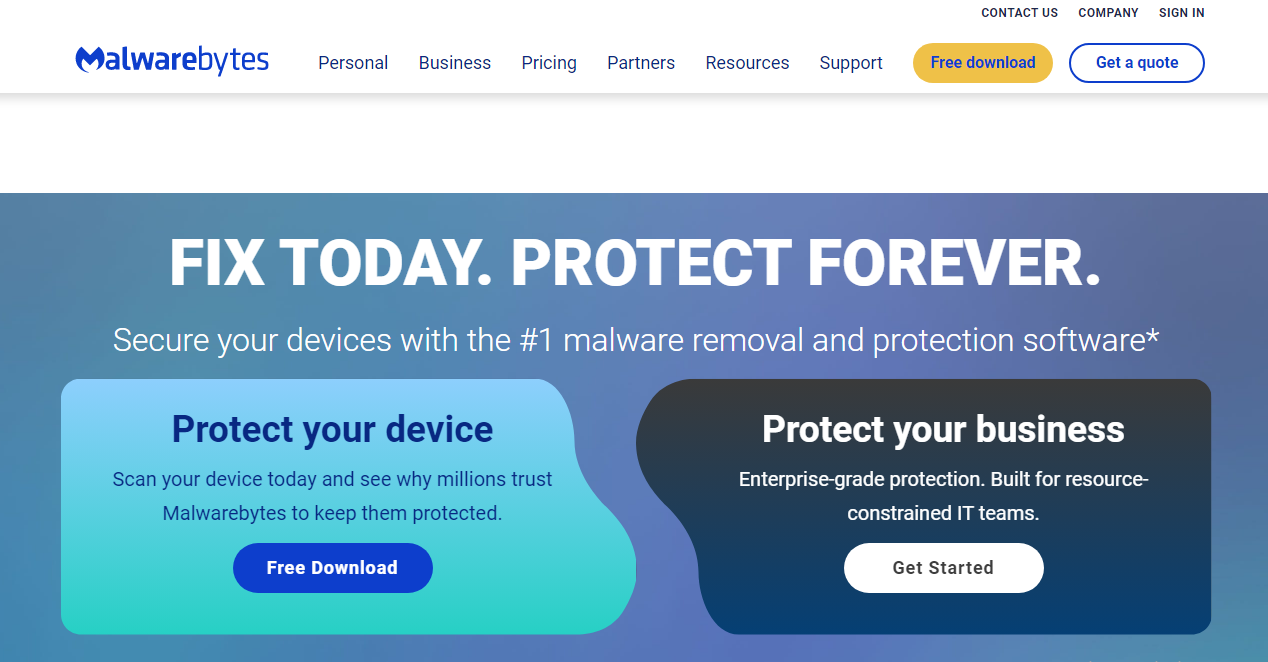Screen dimensions: 1268x662
Task: Select Support in the navigation bar
Action: pyautogui.click(x=851, y=63)
